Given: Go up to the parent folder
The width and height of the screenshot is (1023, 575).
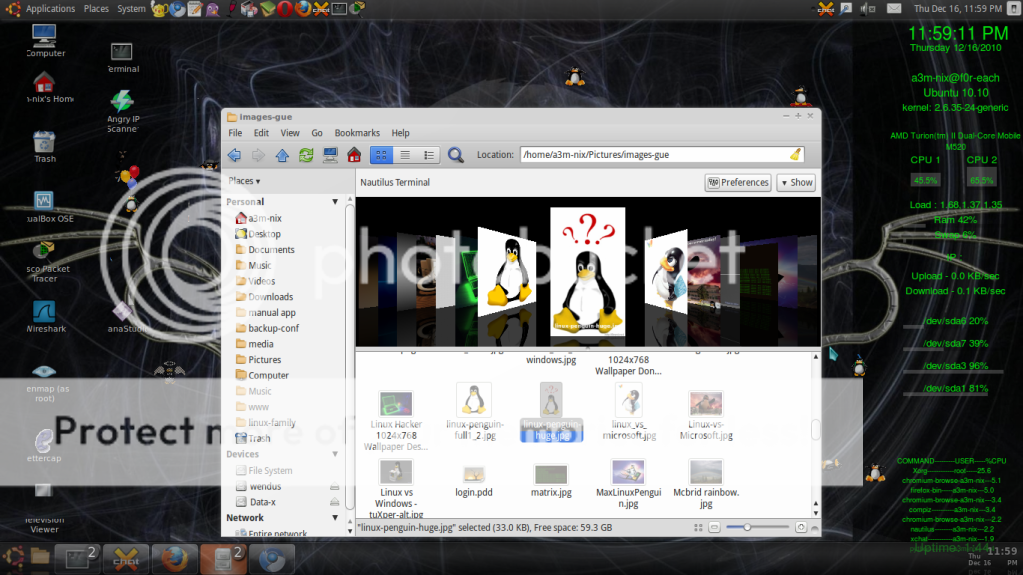Looking at the screenshot, I should pyautogui.click(x=282, y=155).
